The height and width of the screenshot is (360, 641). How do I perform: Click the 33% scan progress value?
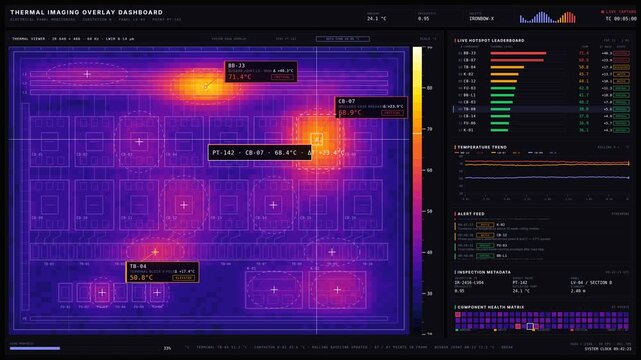click(x=167, y=348)
